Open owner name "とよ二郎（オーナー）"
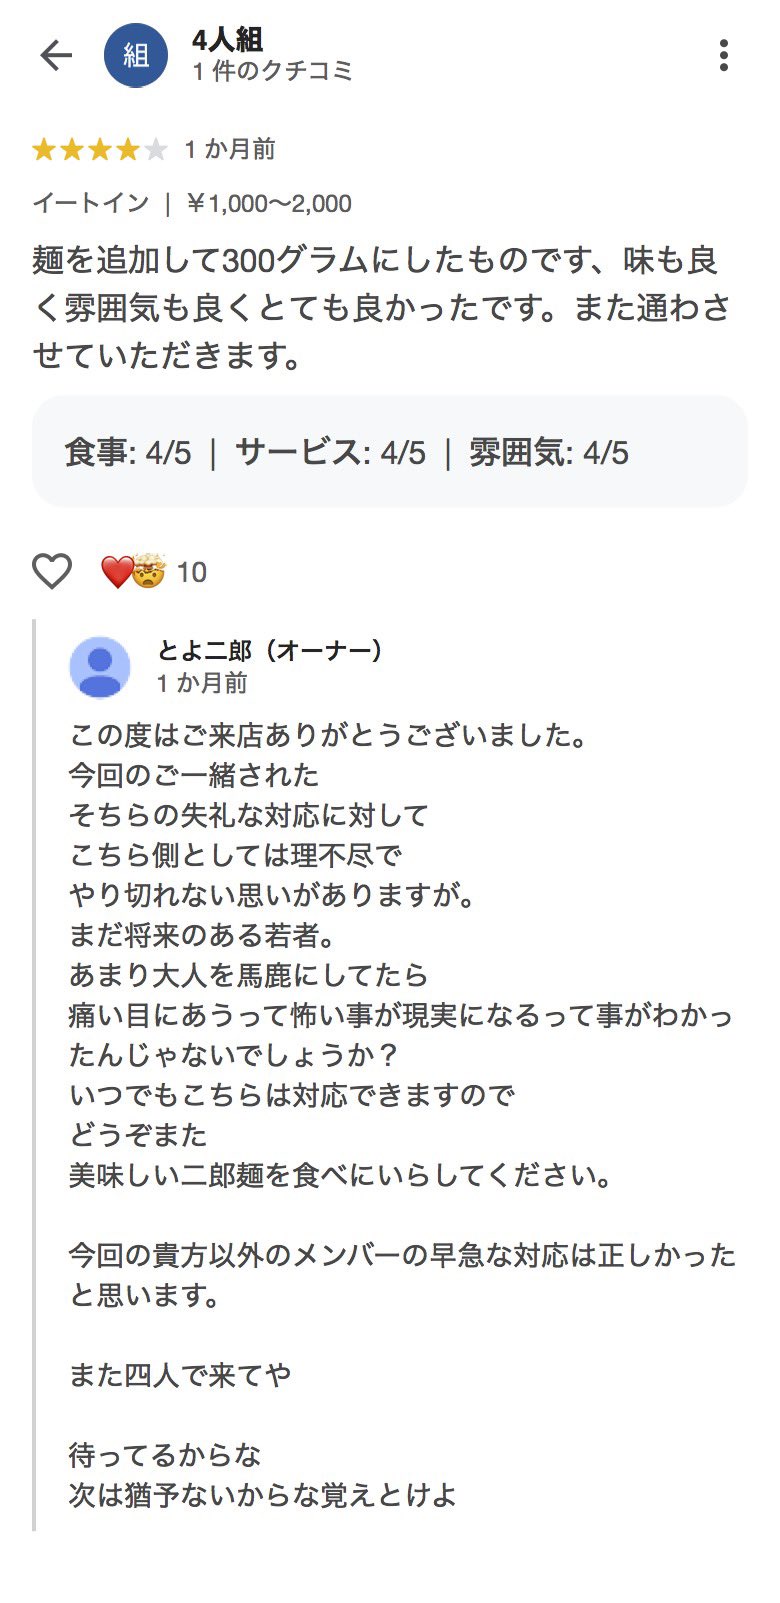The width and height of the screenshot is (780, 1603). click(270, 651)
